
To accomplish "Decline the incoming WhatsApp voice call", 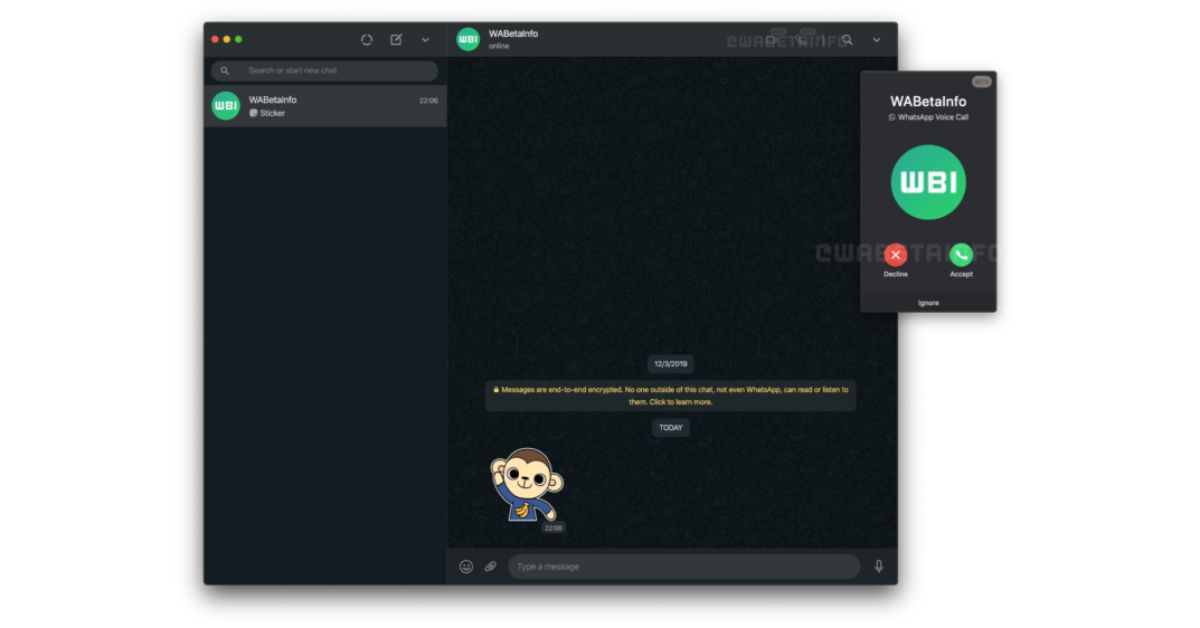I will [895, 255].
